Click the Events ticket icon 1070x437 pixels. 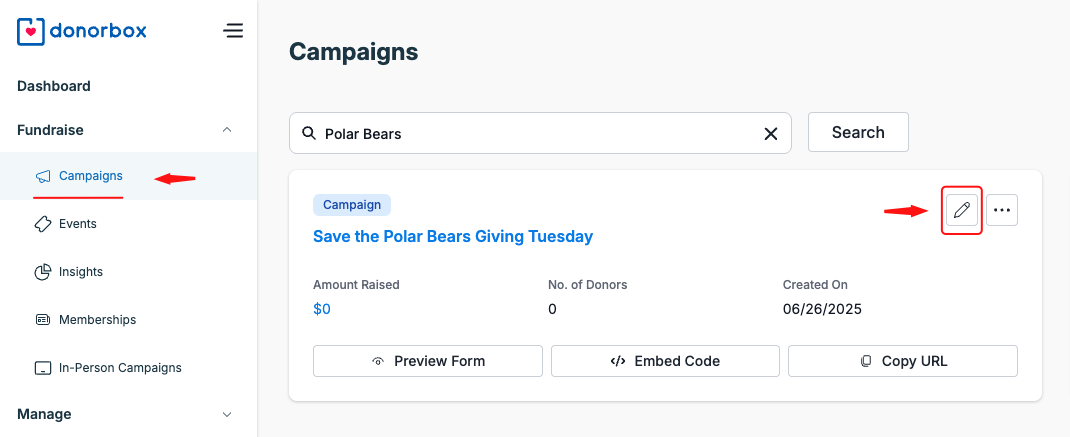43,224
